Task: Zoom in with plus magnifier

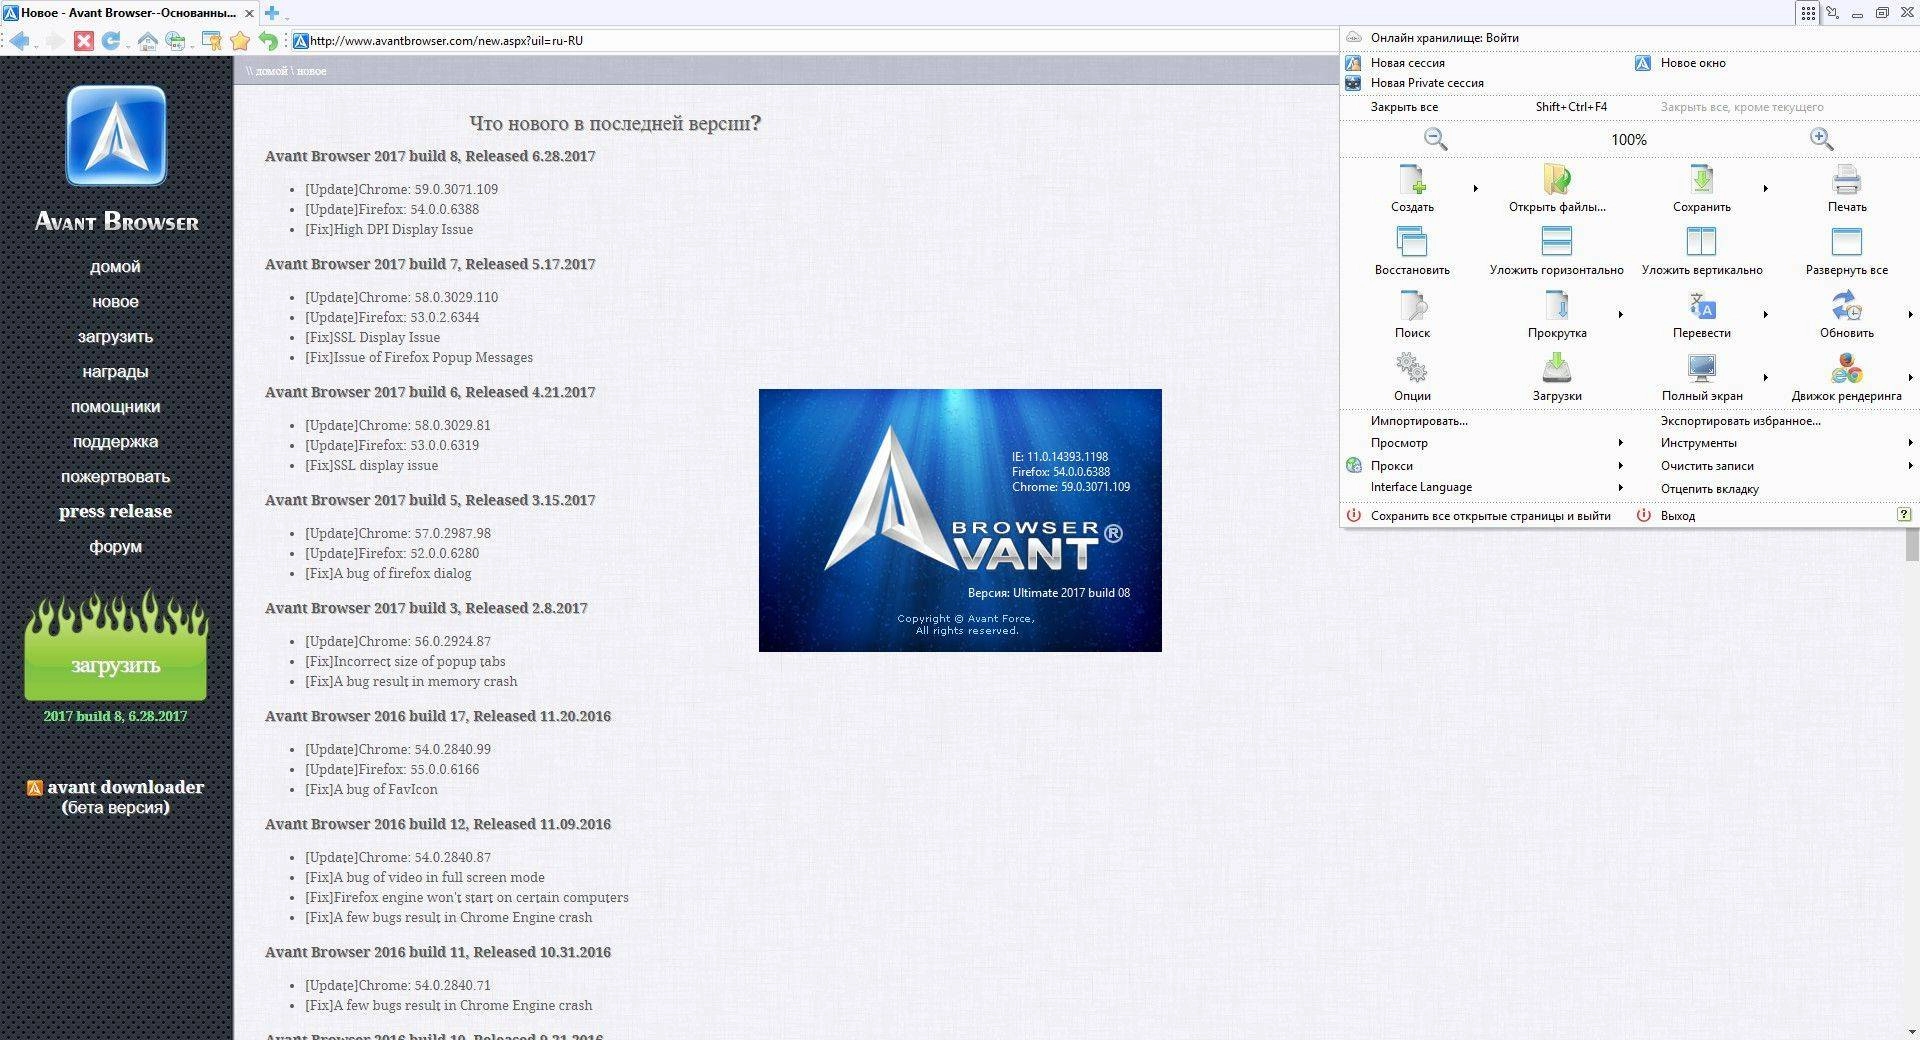Action: click(1821, 139)
